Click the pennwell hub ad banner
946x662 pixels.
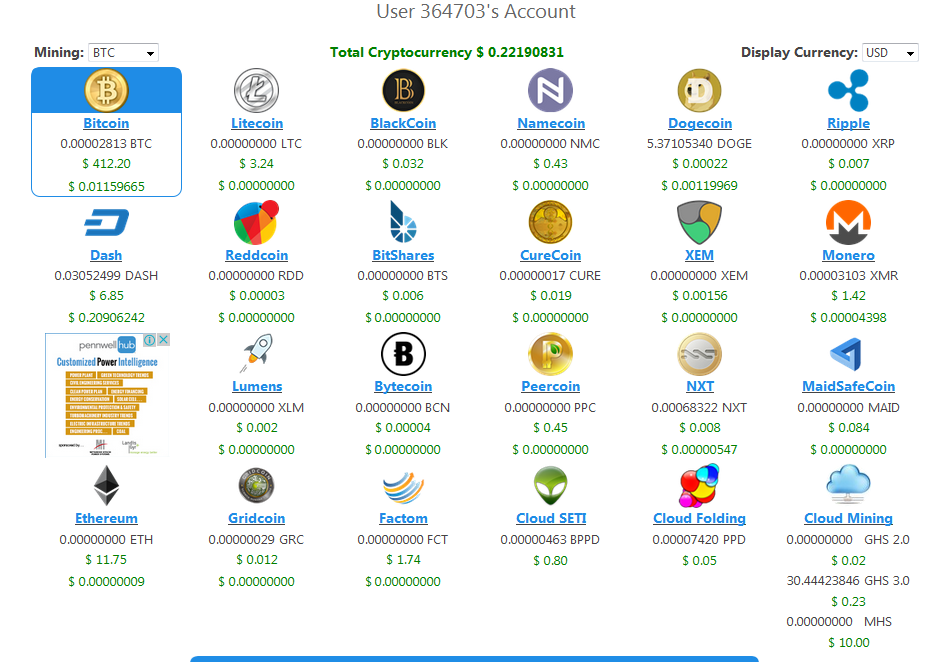[107, 395]
